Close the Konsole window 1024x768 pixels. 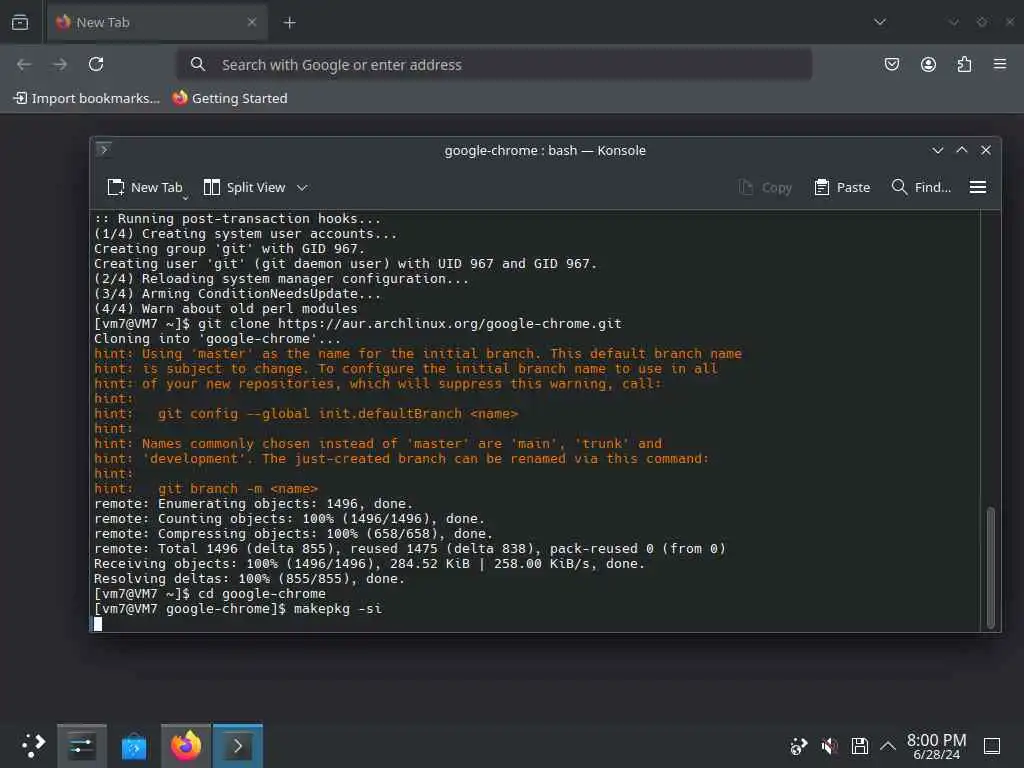(x=986, y=150)
